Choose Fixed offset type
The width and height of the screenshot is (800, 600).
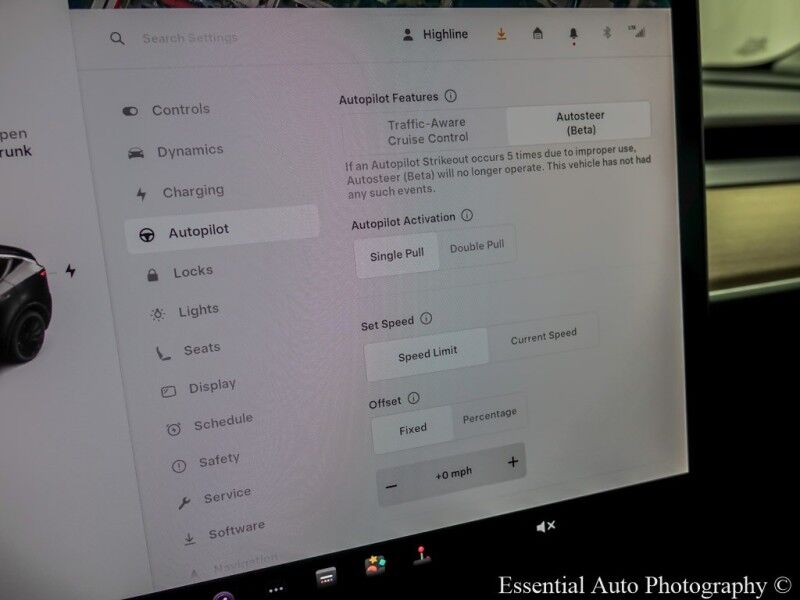(413, 430)
